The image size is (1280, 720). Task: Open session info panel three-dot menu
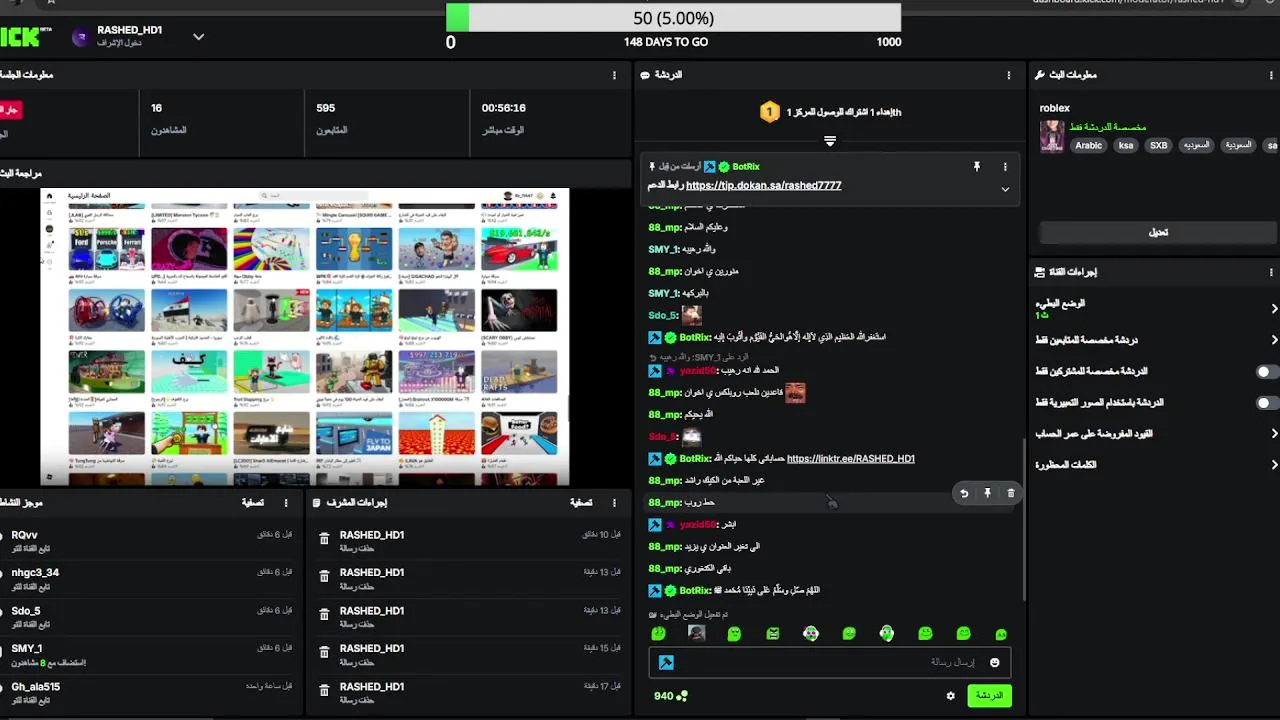point(614,75)
